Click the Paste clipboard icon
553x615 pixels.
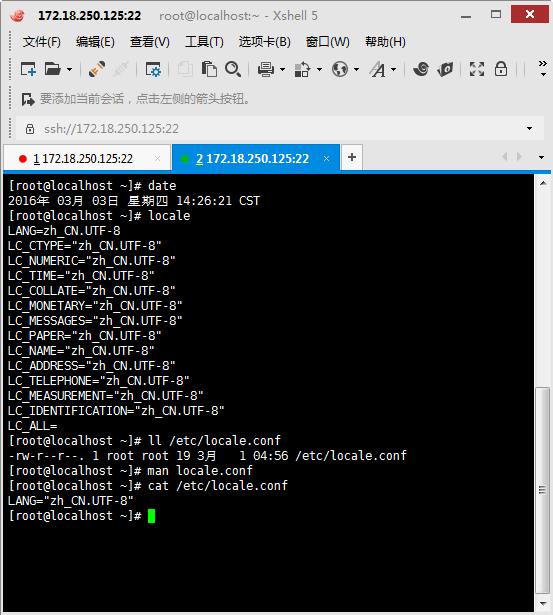tap(209, 69)
